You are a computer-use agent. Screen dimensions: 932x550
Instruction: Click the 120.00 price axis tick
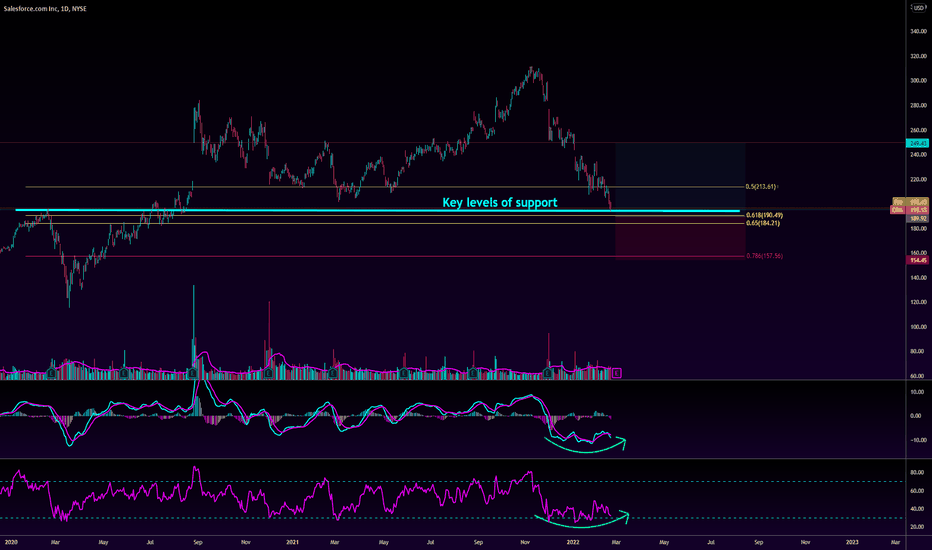[x=919, y=302]
